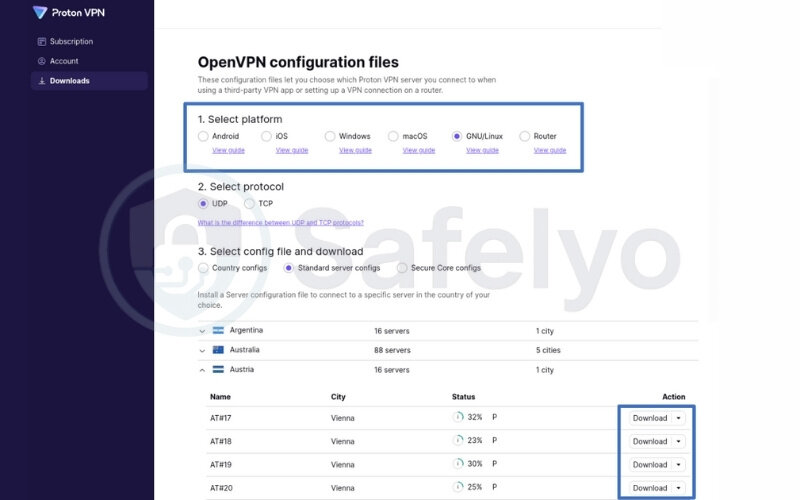Collapse the Austria server list chevron

(202, 370)
